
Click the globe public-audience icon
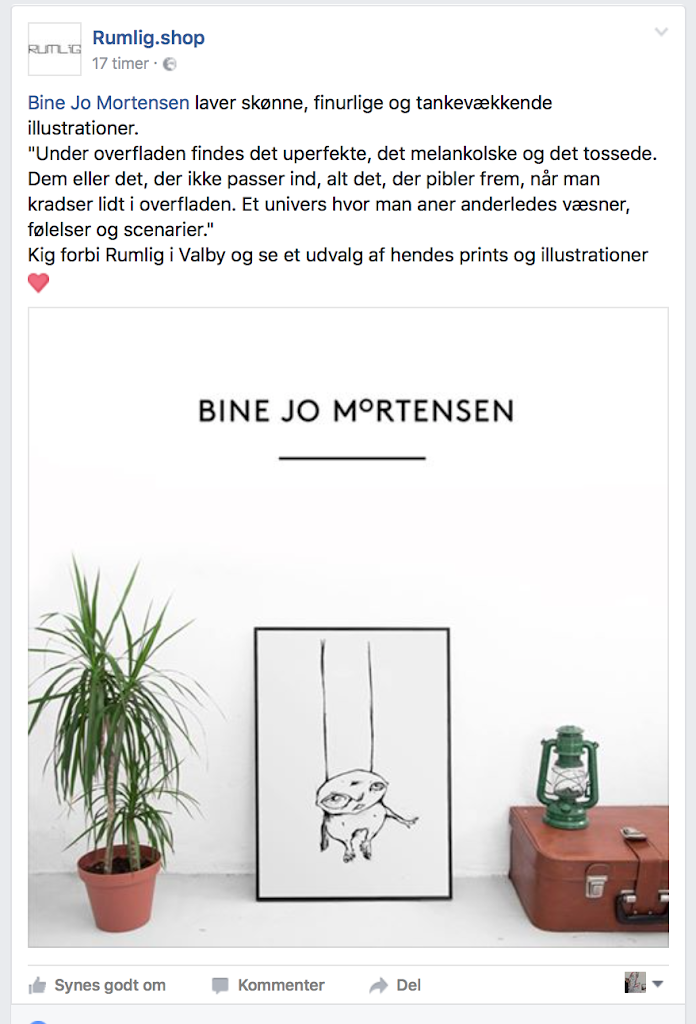tap(170, 64)
